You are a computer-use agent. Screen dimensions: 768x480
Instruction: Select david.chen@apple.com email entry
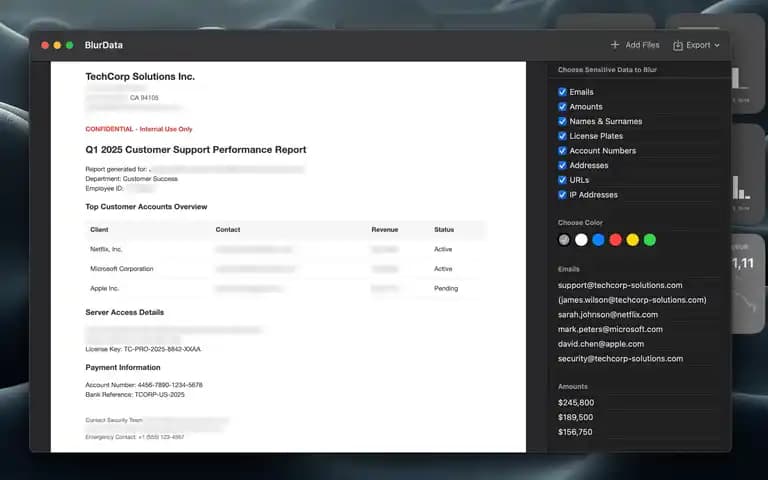click(601, 344)
